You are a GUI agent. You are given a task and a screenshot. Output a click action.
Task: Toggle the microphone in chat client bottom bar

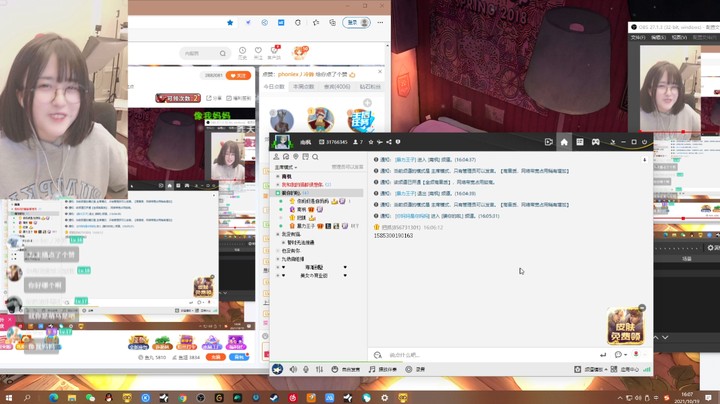(x=306, y=369)
